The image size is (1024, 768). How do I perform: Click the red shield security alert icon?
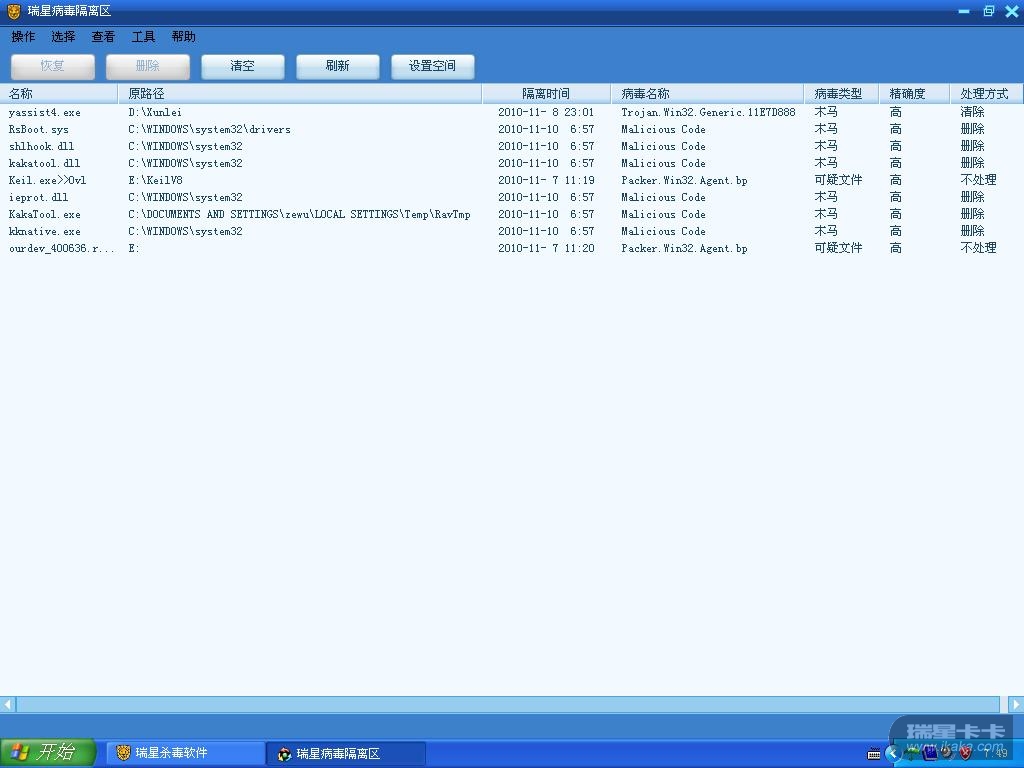coord(966,754)
